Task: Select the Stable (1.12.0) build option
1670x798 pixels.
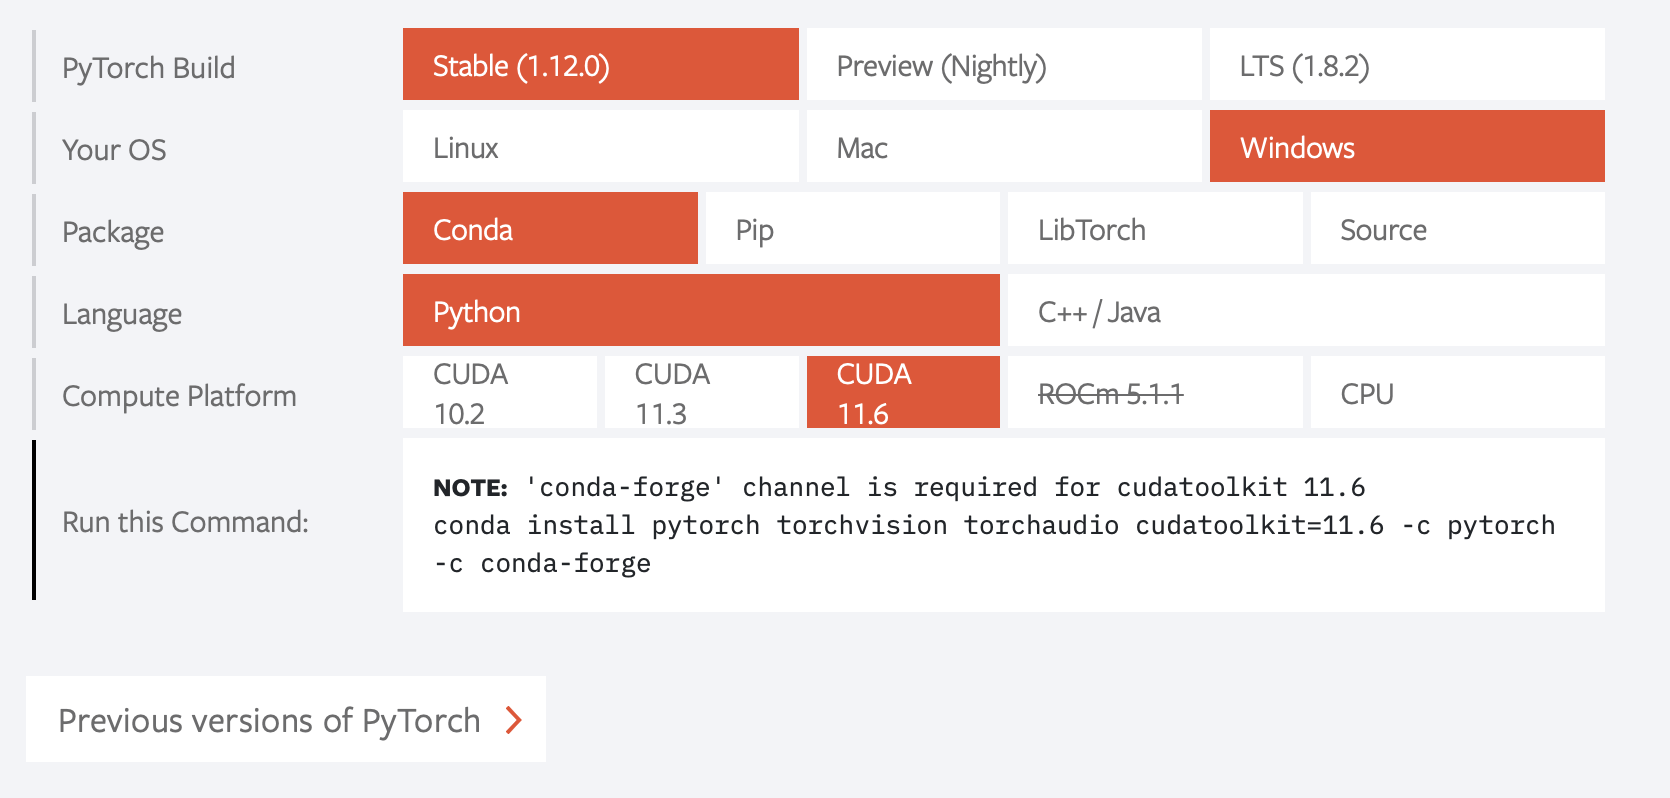Action: (x=600, y=65)
